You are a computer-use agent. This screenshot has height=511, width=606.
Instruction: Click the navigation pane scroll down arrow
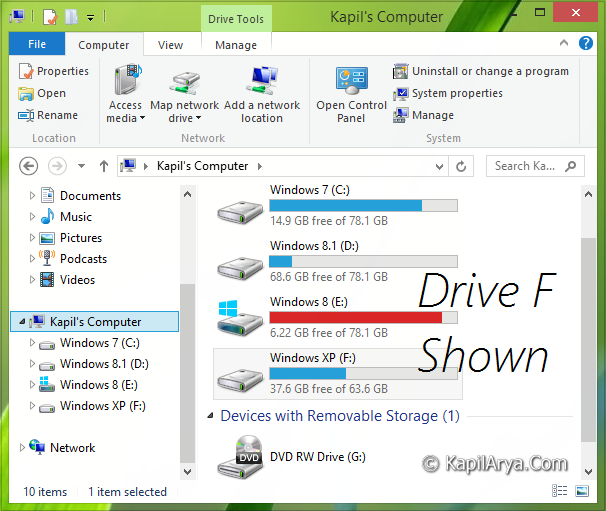point(187,472)
